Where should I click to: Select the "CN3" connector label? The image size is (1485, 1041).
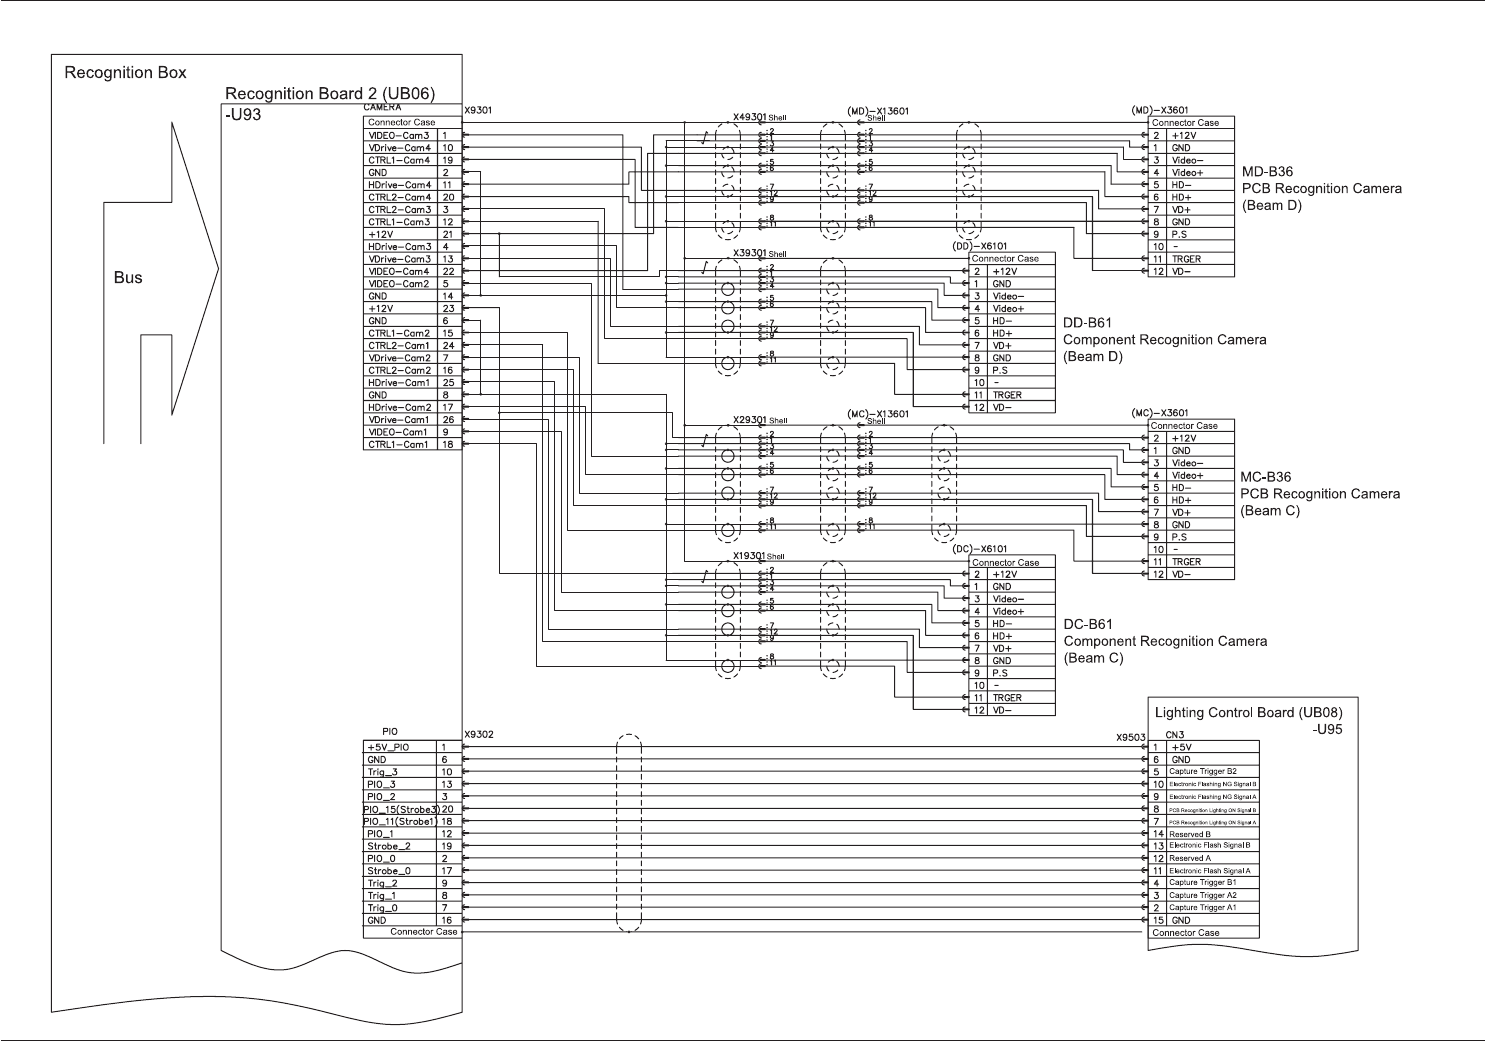(1175, 735)
